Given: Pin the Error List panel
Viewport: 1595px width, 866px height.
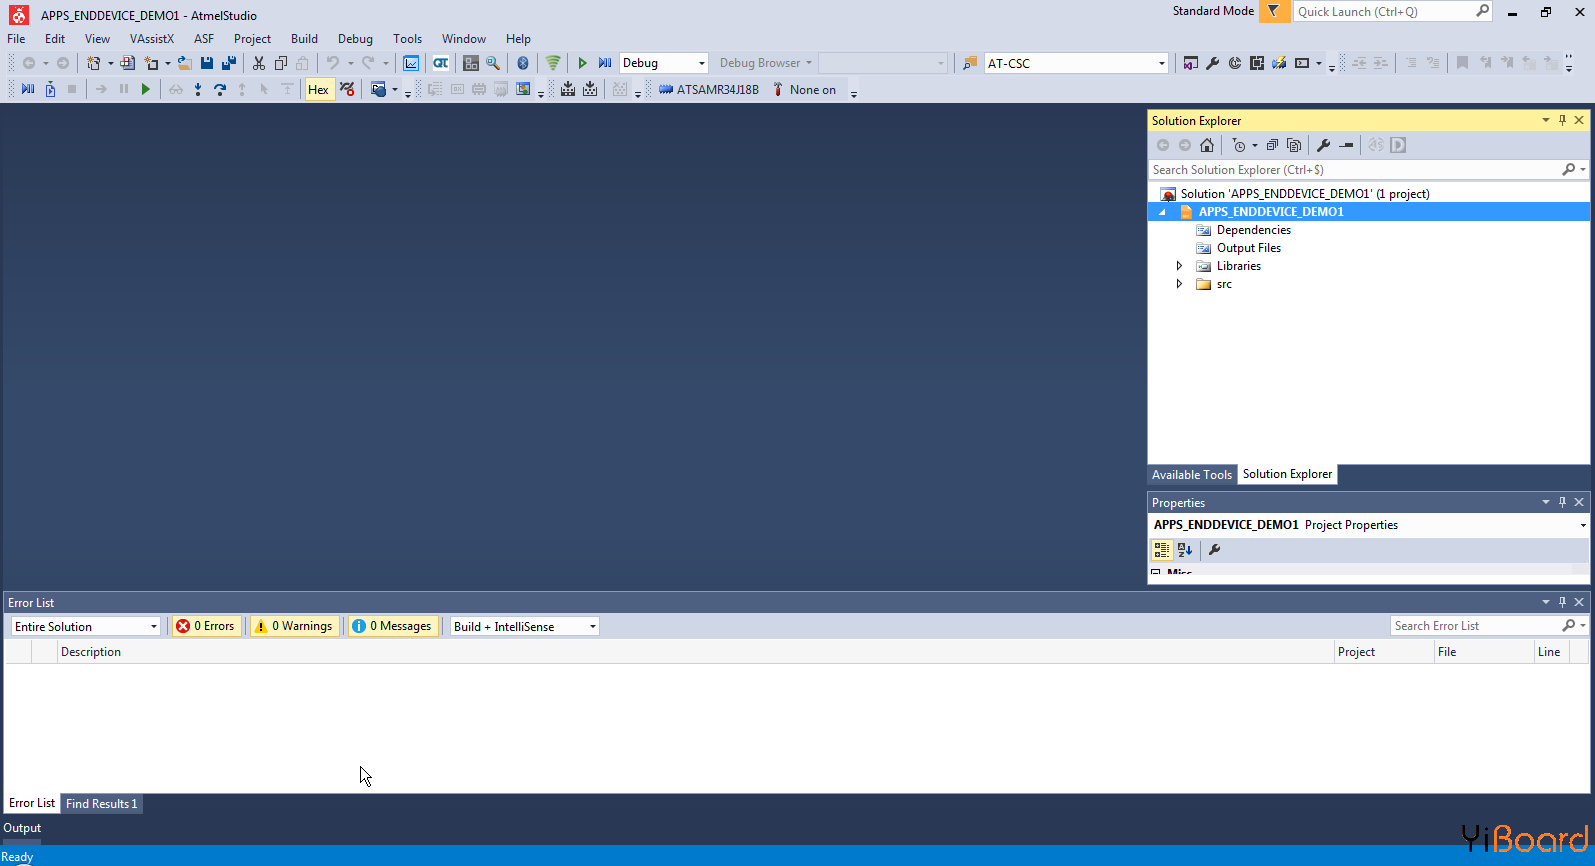Looking at the screenshot, I should pos(1562,602).
